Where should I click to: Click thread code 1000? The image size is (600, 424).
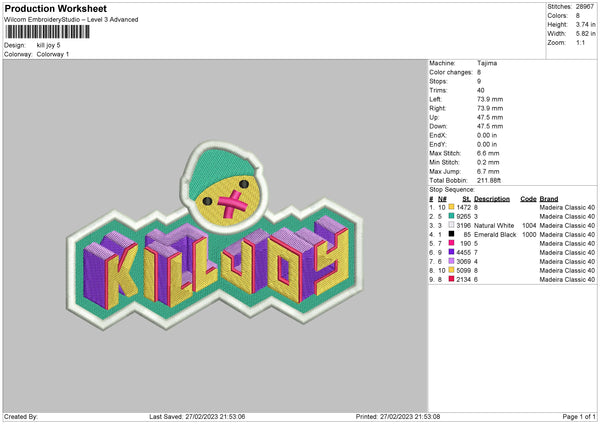click(x=529, y=235)
